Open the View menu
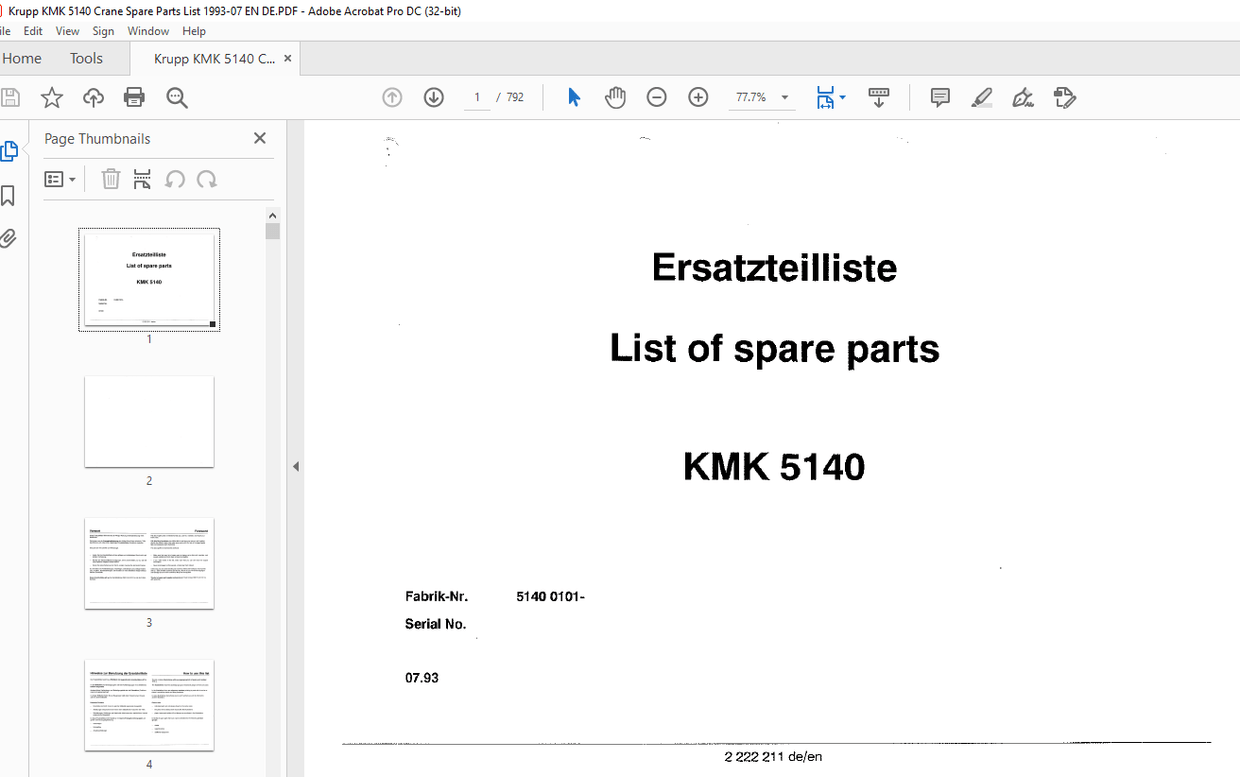1240x777 pixels. pyautogui.click(x=67, y=30)
